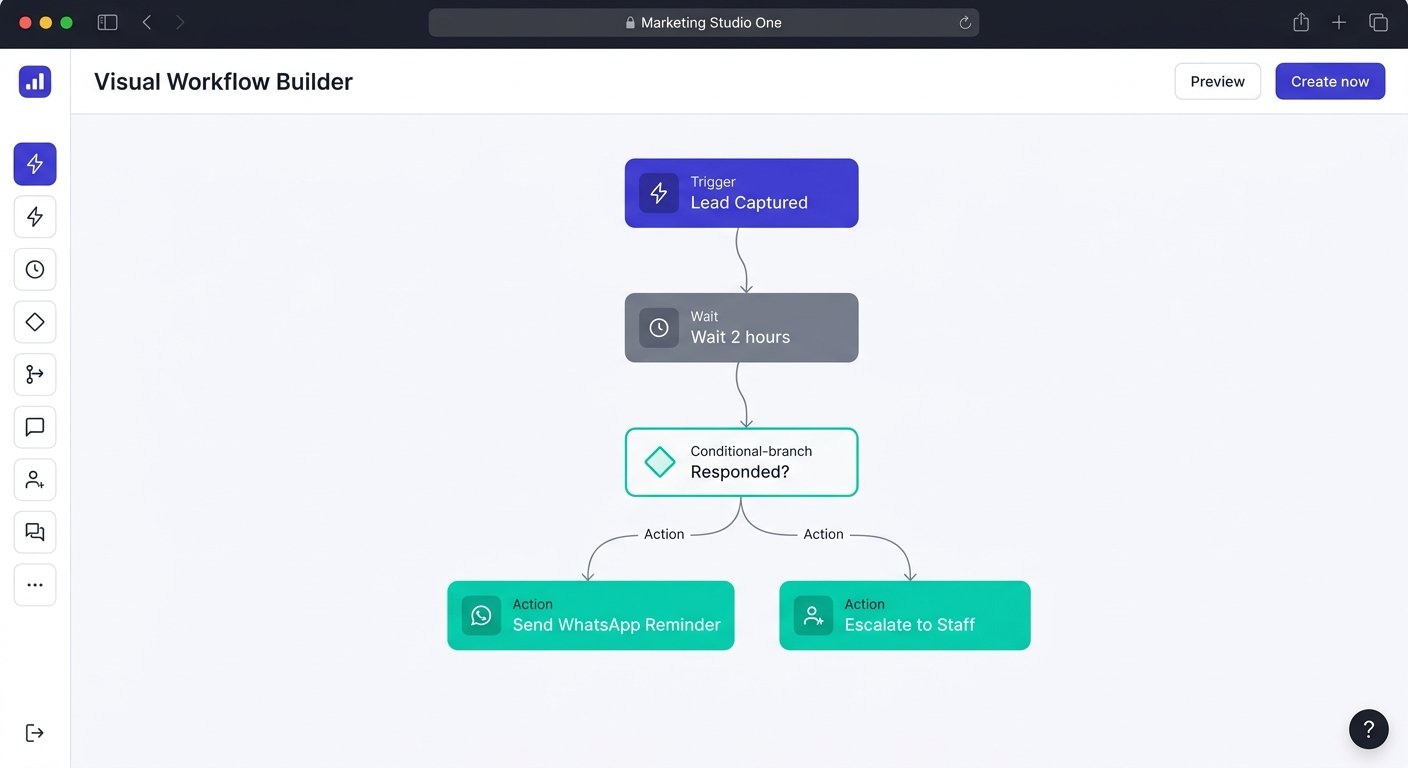
Task: Select the Responded? conditional-branch node
Action: [742, 462]
